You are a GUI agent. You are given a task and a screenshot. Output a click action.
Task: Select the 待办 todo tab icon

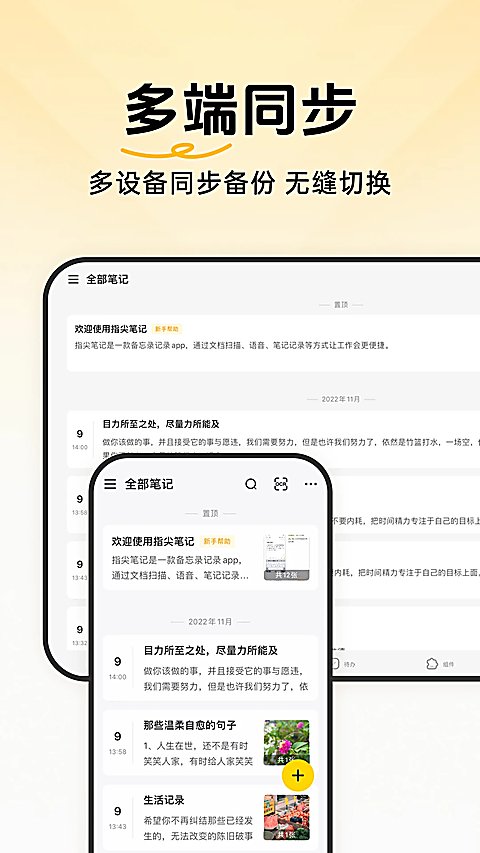pos(335,664)
